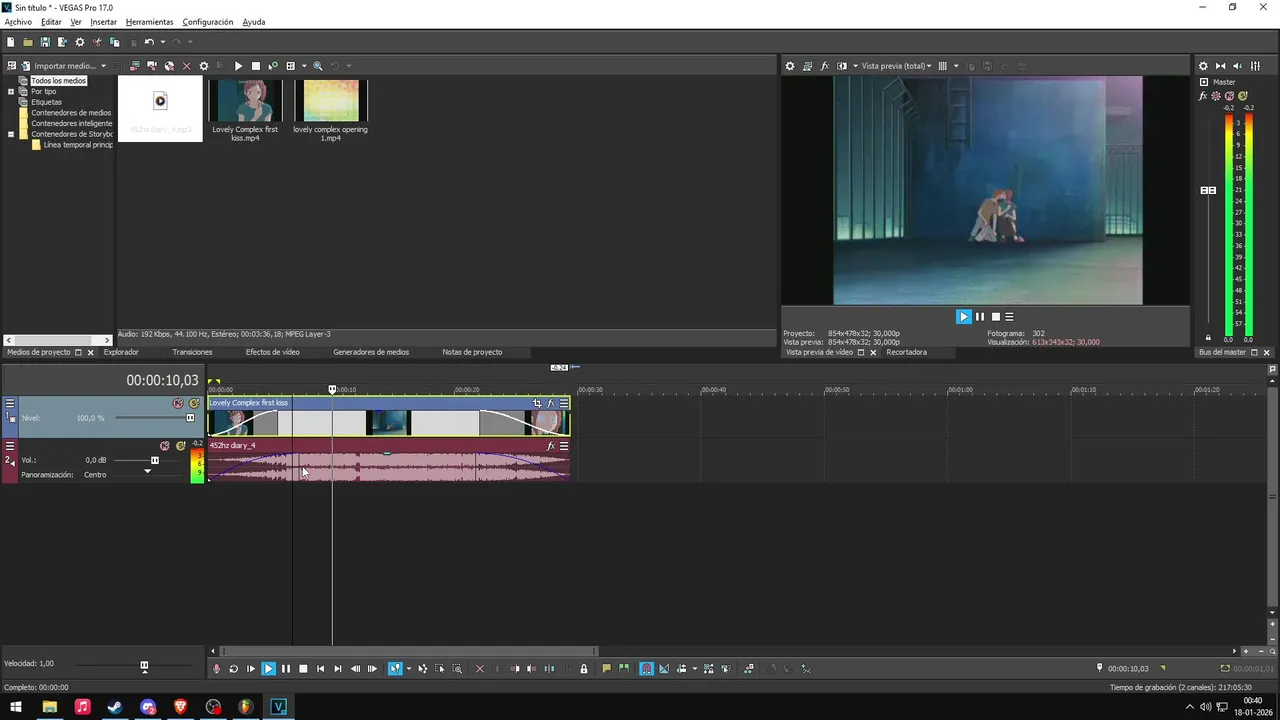Viewport: 1280px width, 720px height.
Task: Open event pan/crop on Lovely Complex clip
Action: coord(537,403)
